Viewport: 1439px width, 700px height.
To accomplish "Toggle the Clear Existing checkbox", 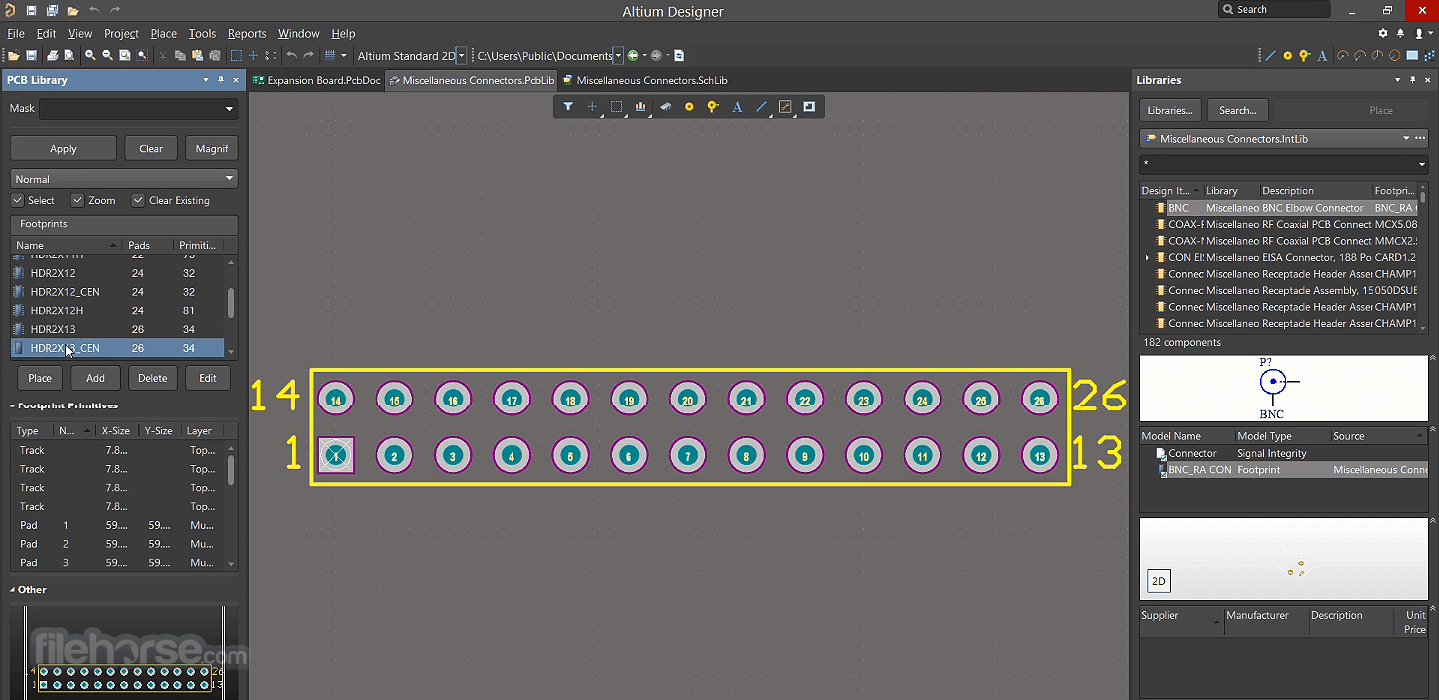I will point(138,200).
